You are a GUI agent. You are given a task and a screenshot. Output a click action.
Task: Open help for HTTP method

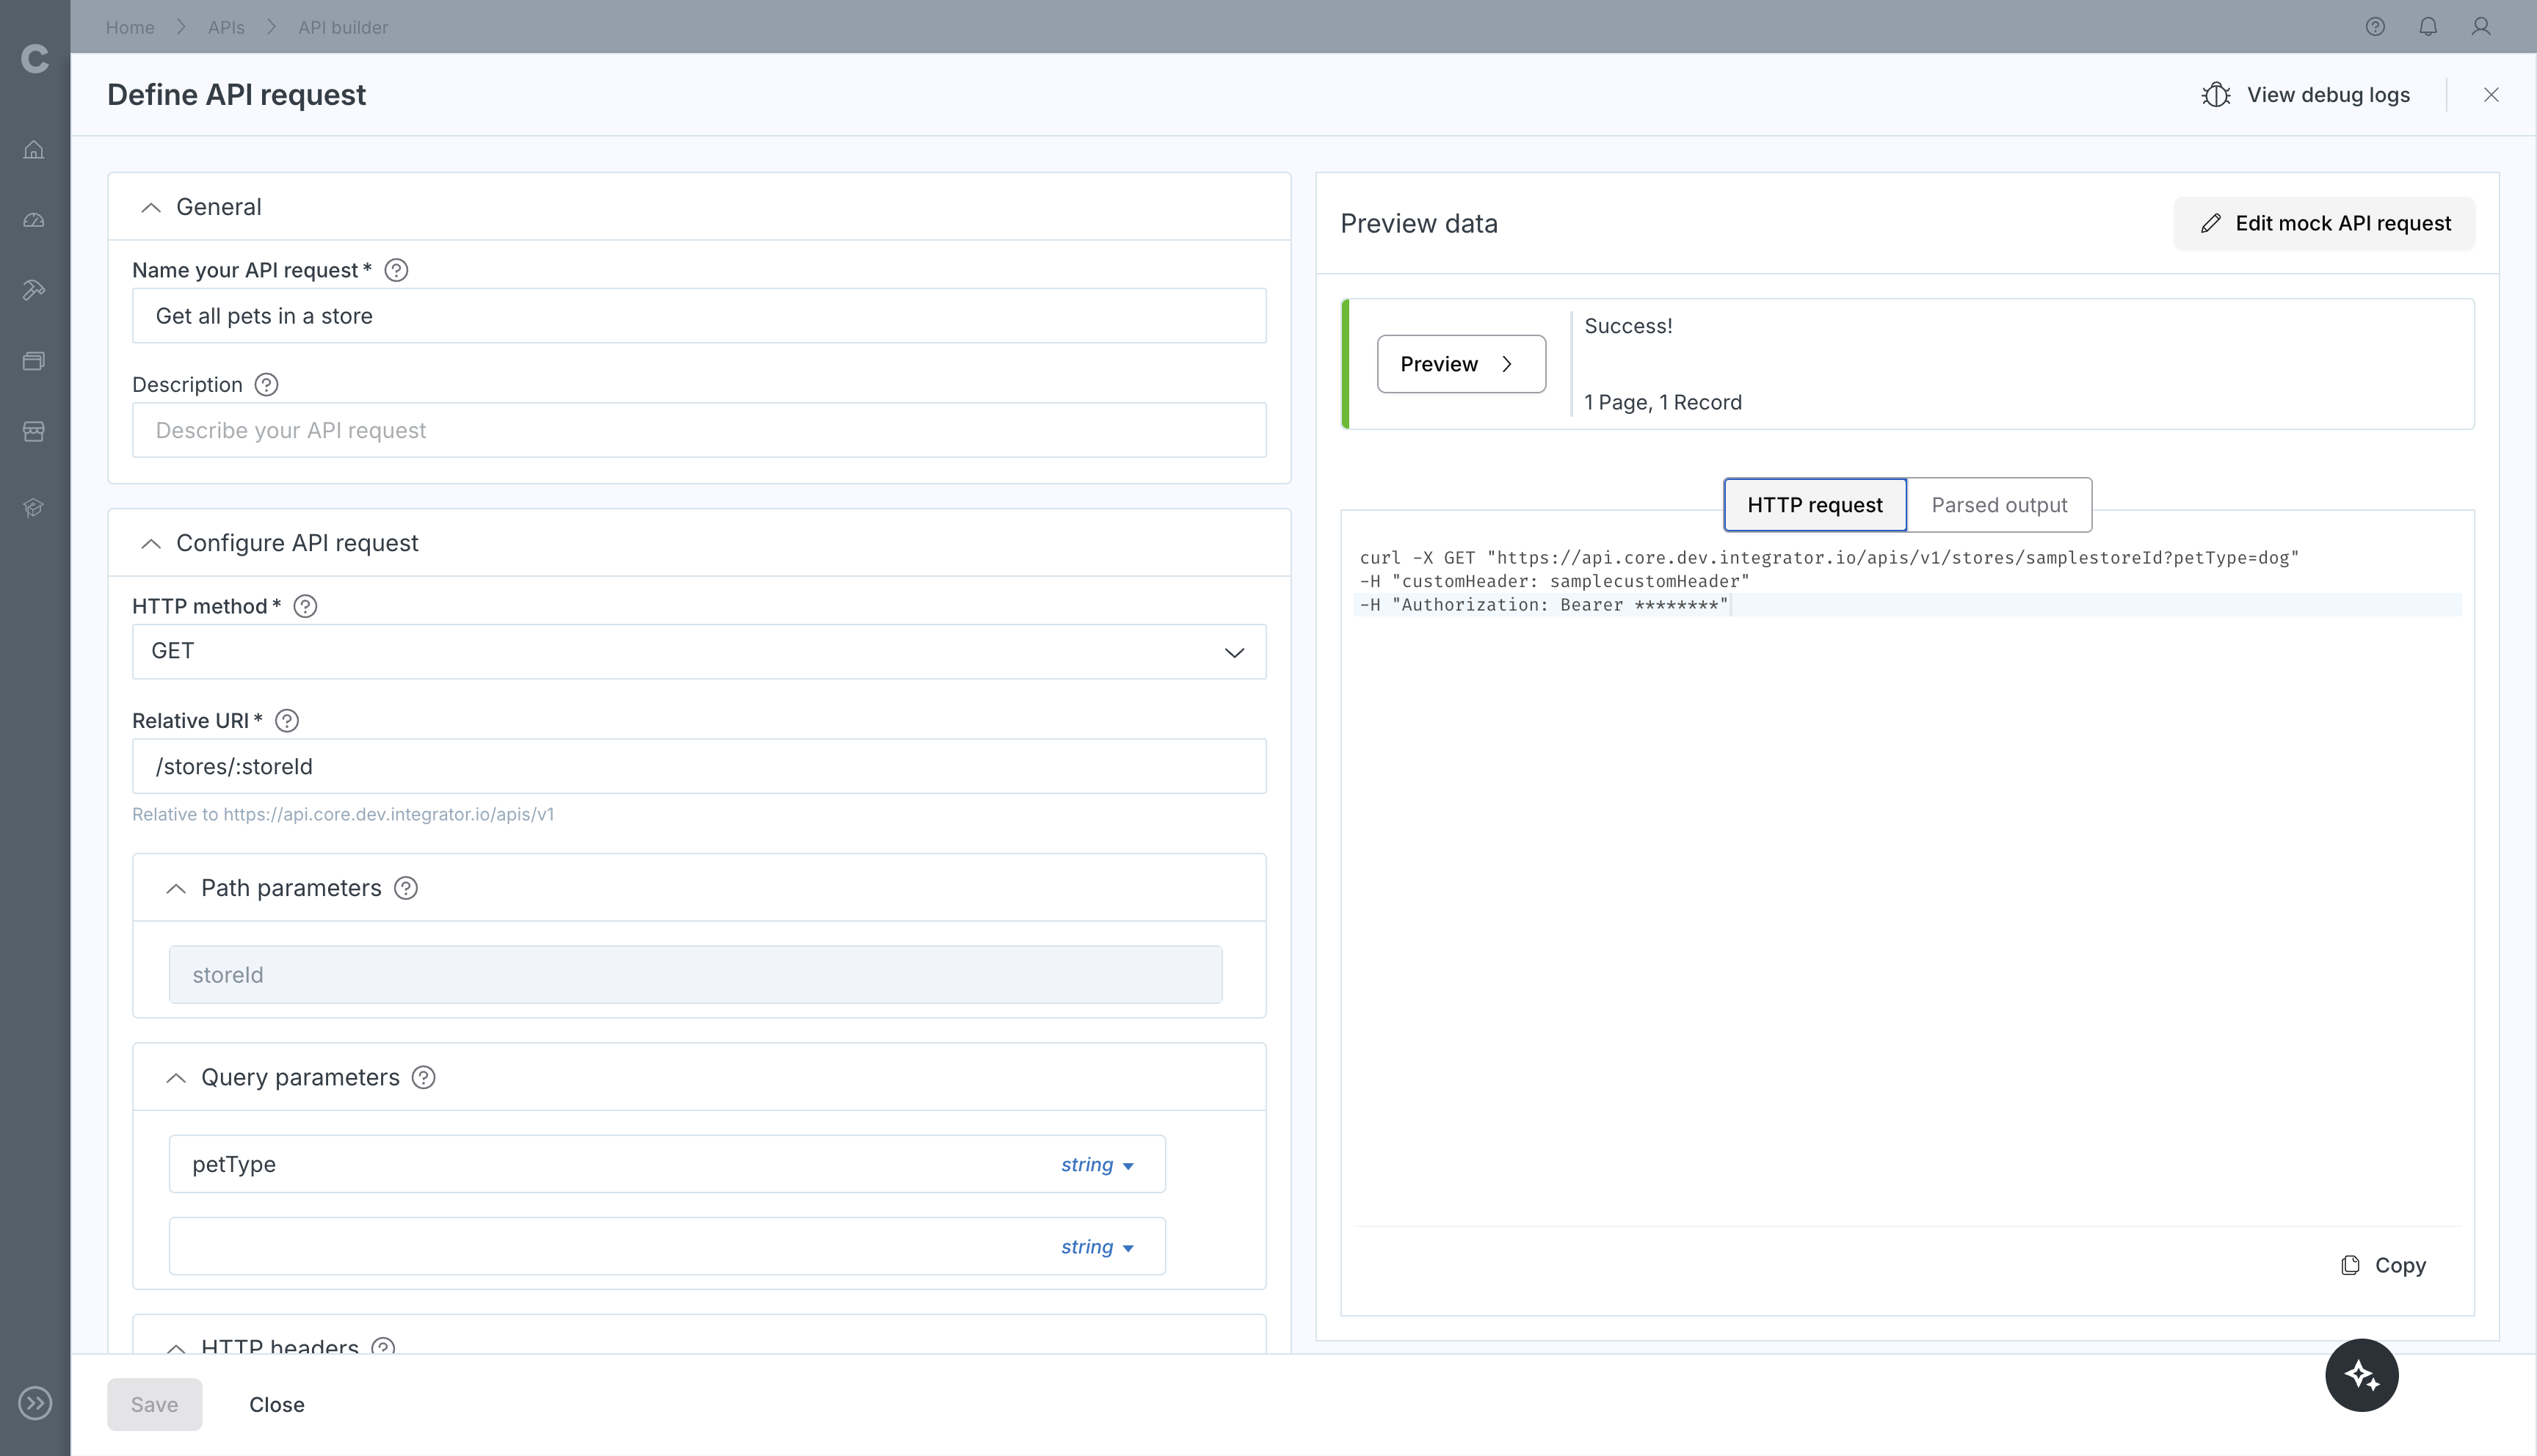305,606
